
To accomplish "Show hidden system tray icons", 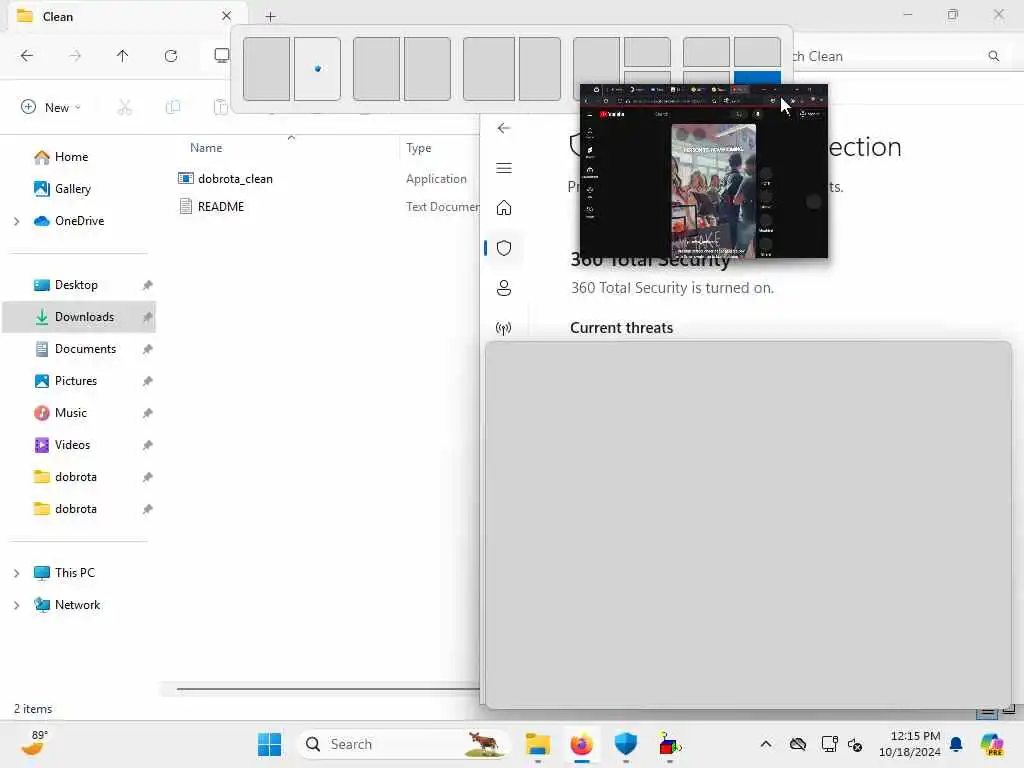I will coord(766,744).
